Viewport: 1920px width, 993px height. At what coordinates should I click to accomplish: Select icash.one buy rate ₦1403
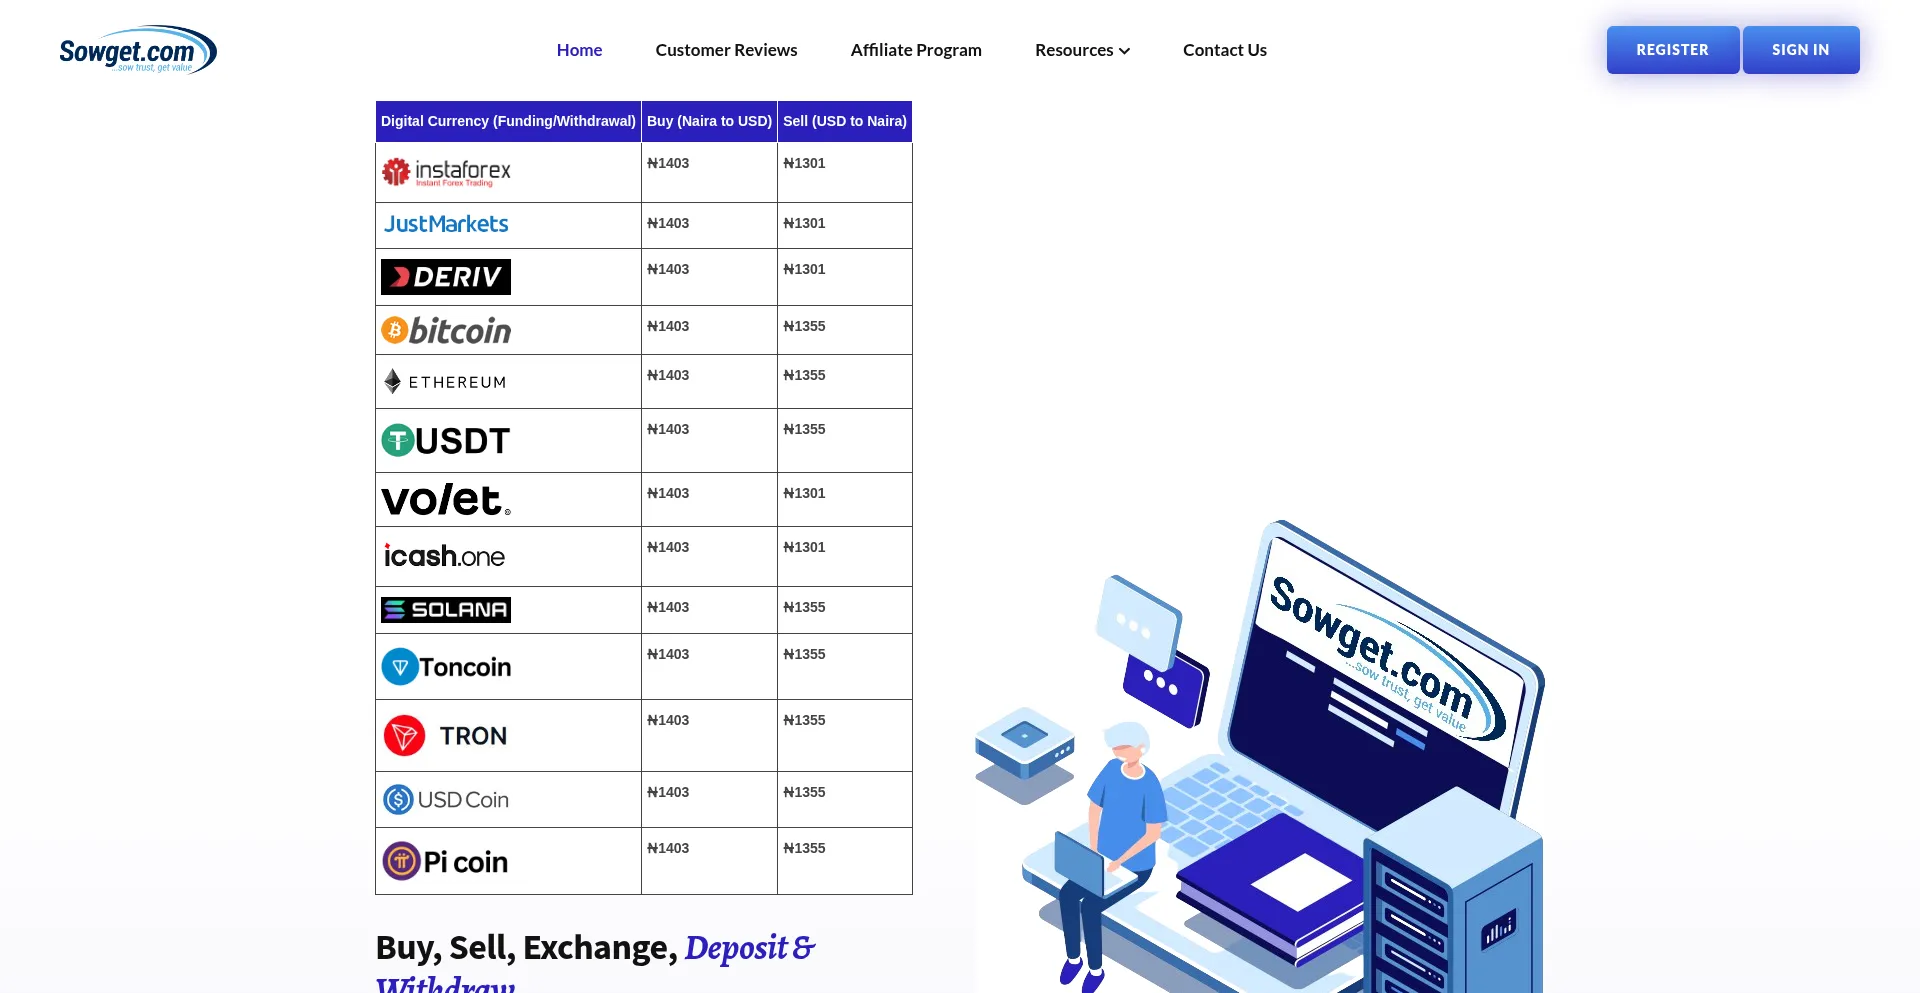(668, 547)
